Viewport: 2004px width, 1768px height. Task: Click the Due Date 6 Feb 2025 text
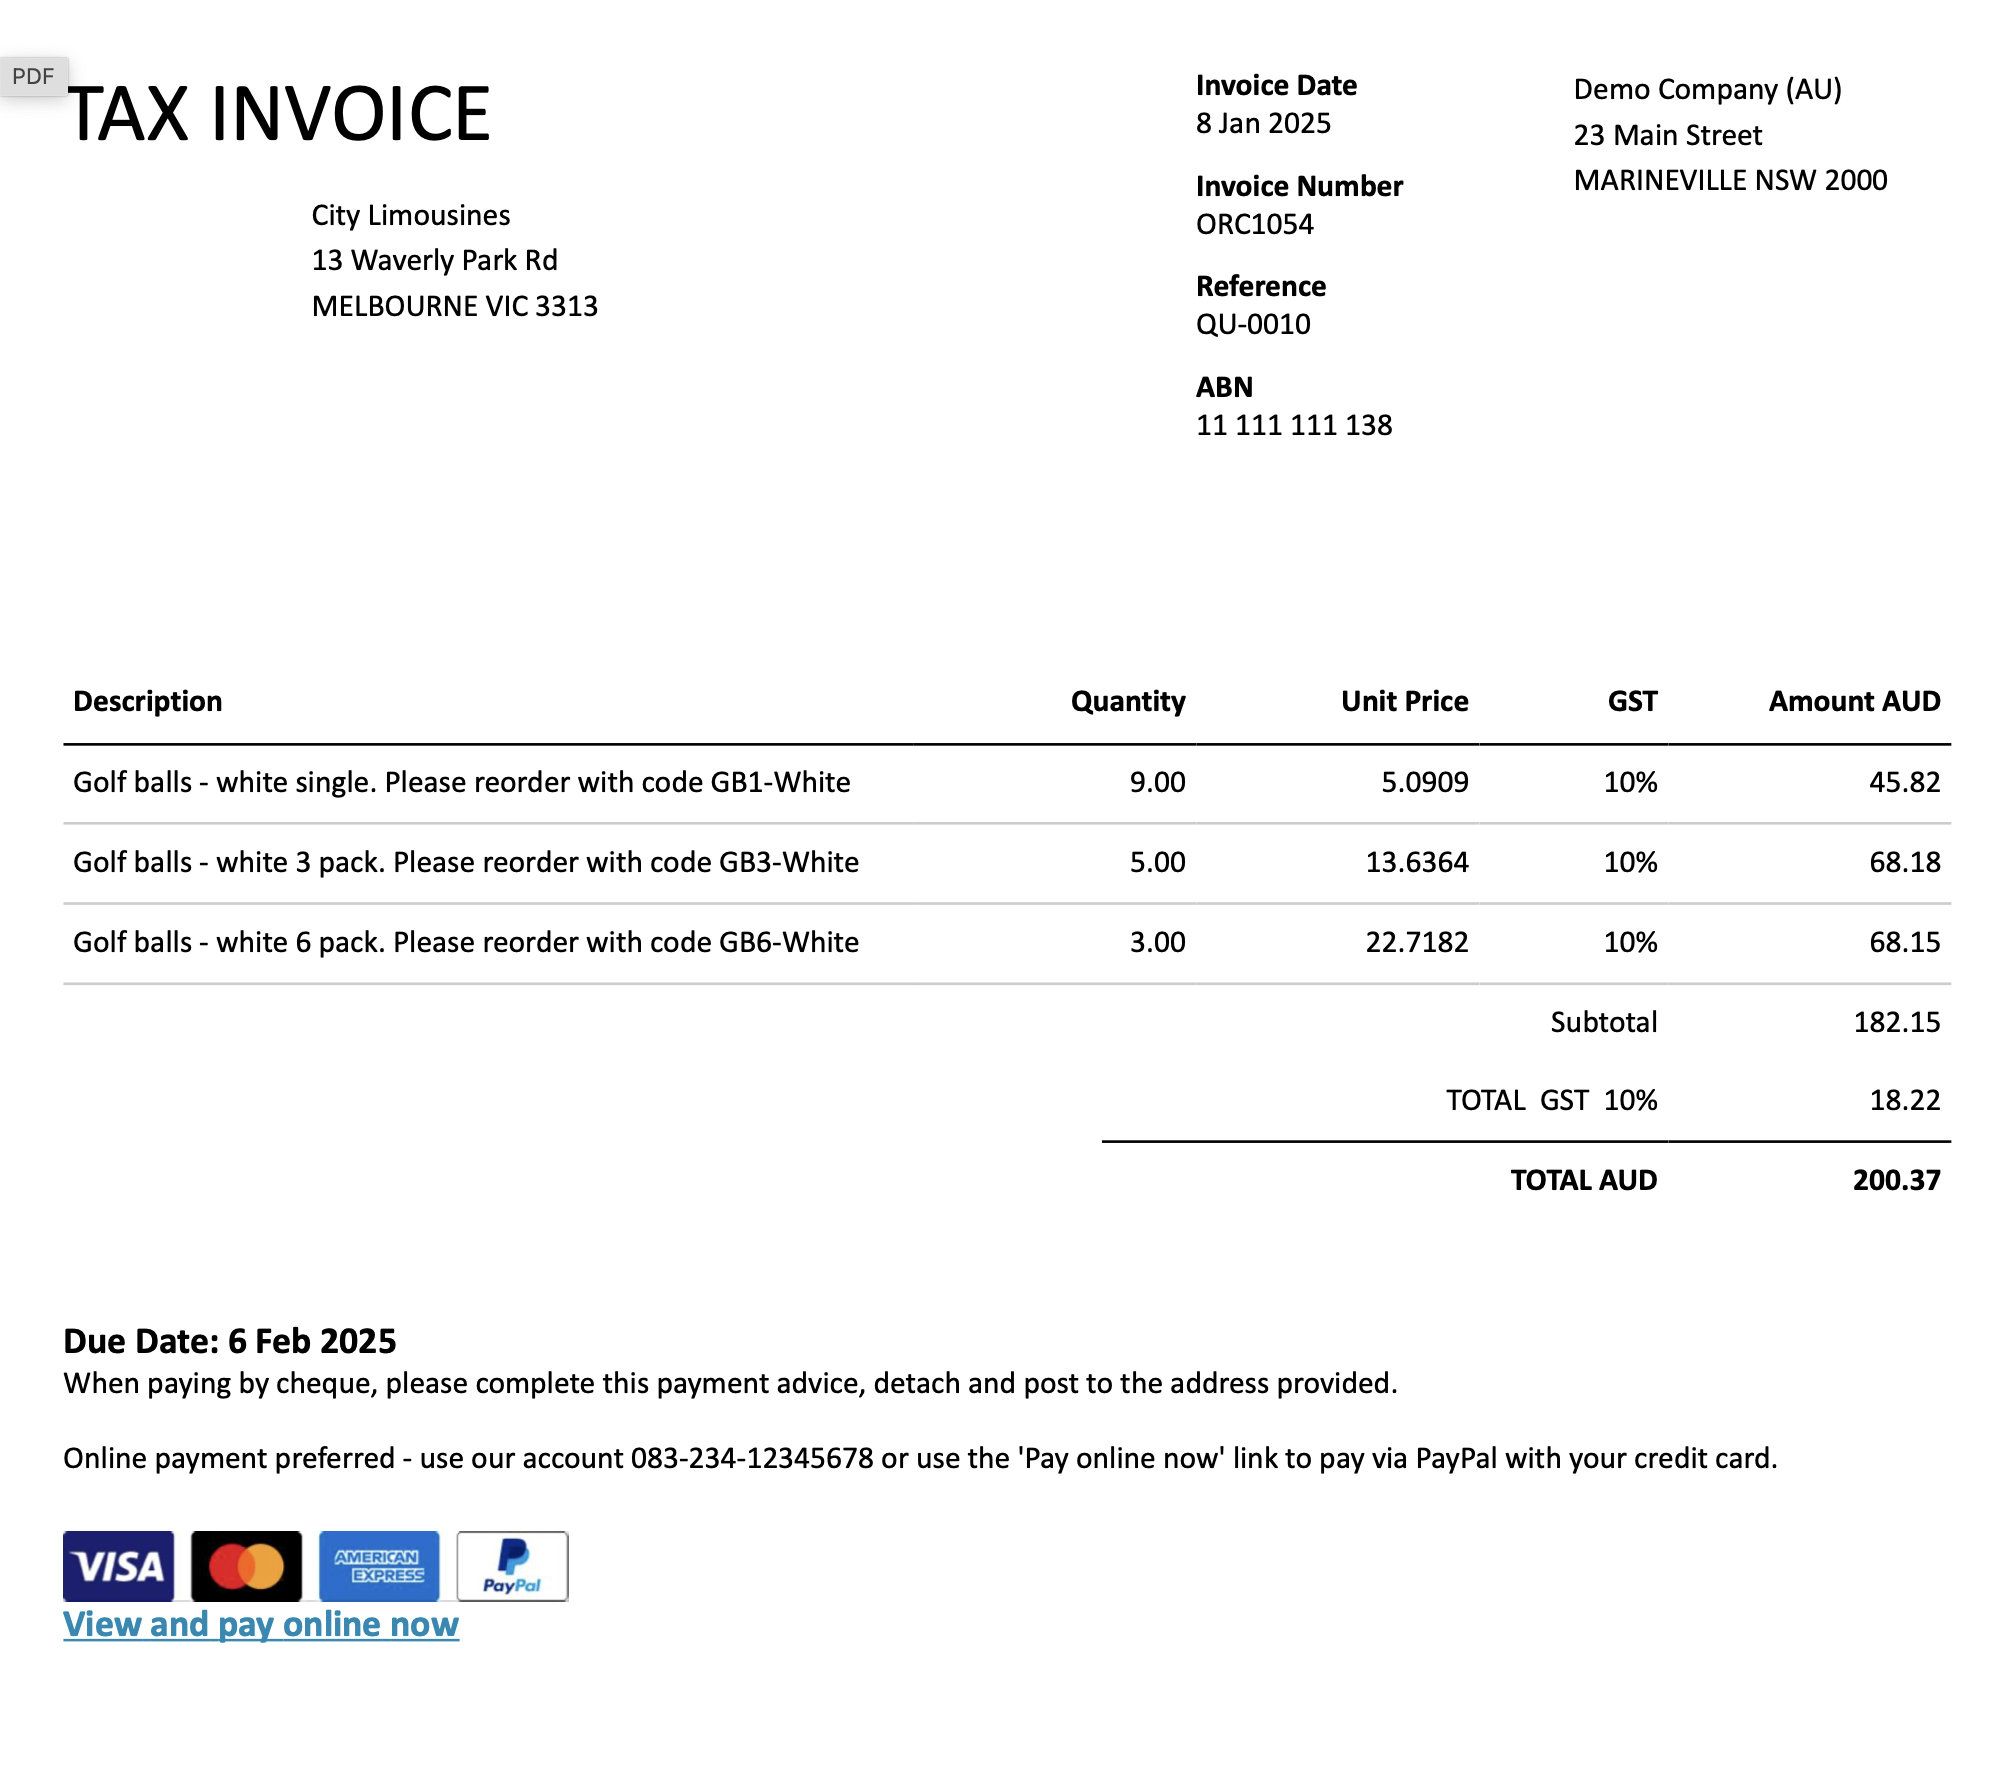pyautogui.click(x=230, y=1341)
